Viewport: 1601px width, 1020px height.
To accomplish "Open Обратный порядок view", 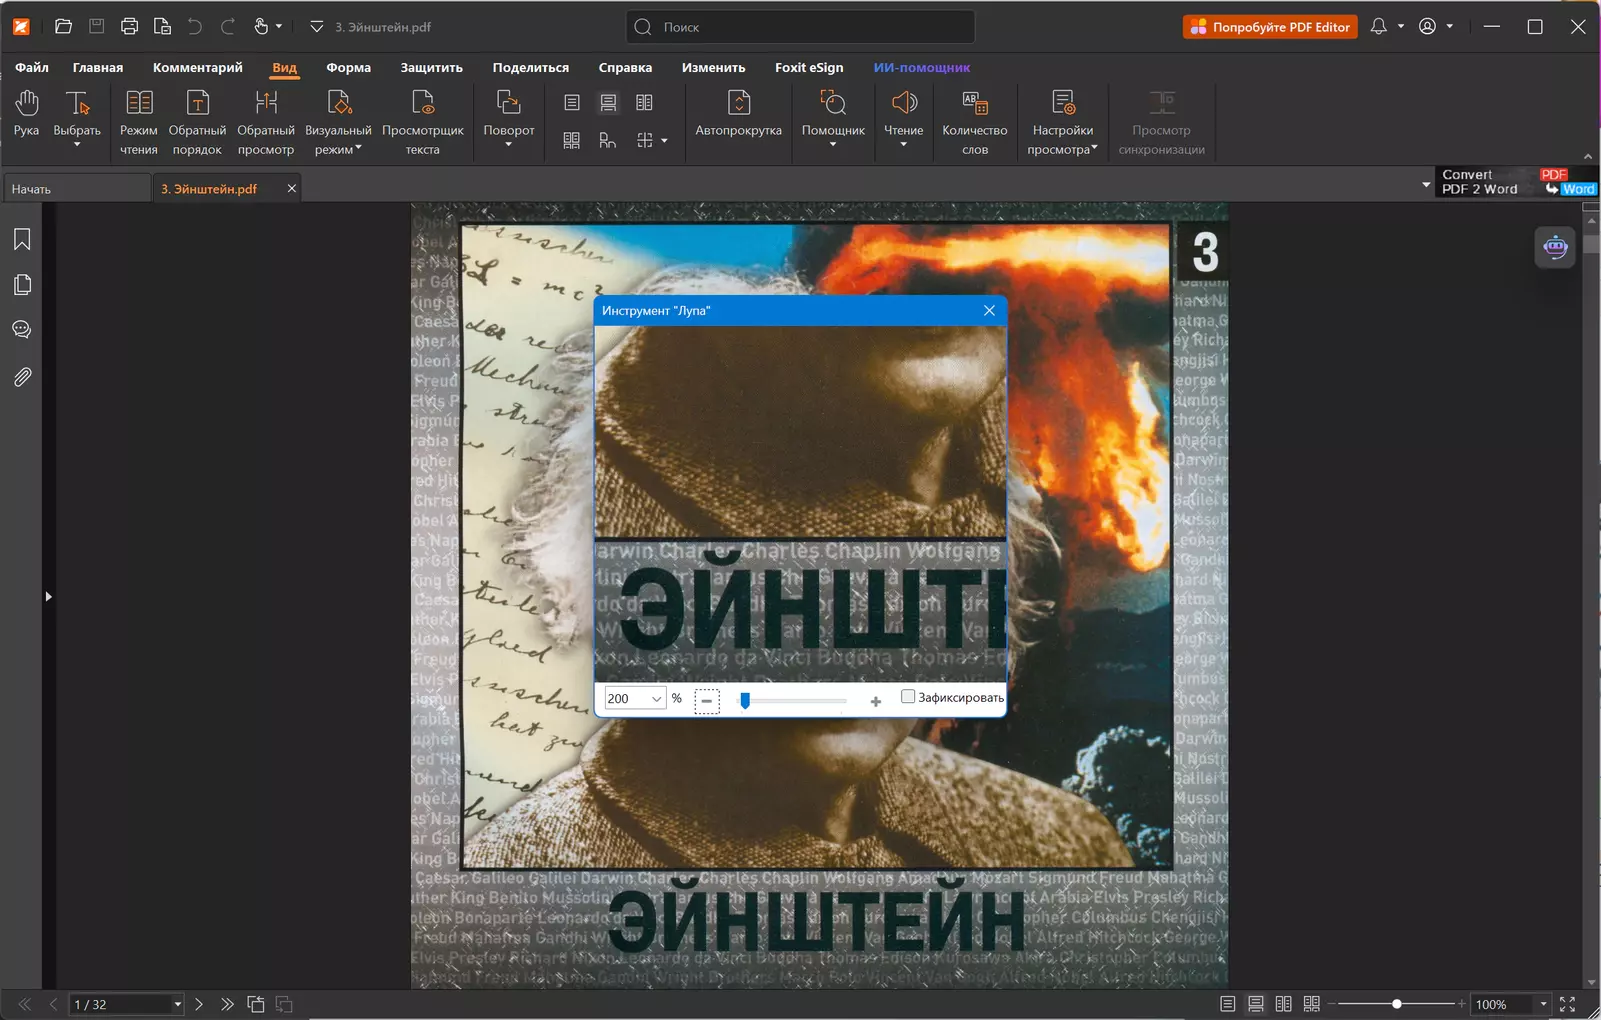I will [x=197, y=122].
